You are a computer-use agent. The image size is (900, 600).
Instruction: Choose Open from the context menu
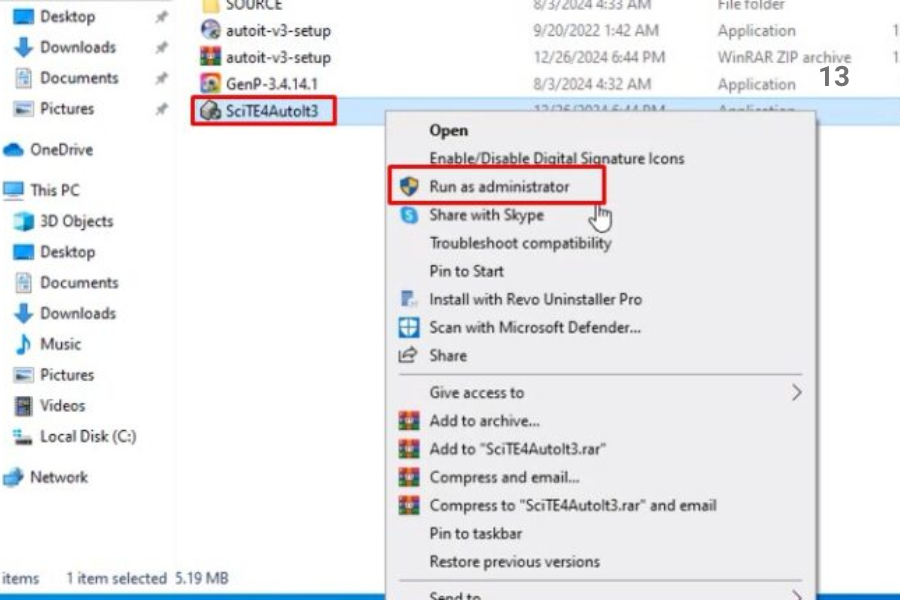pos(448,130)
